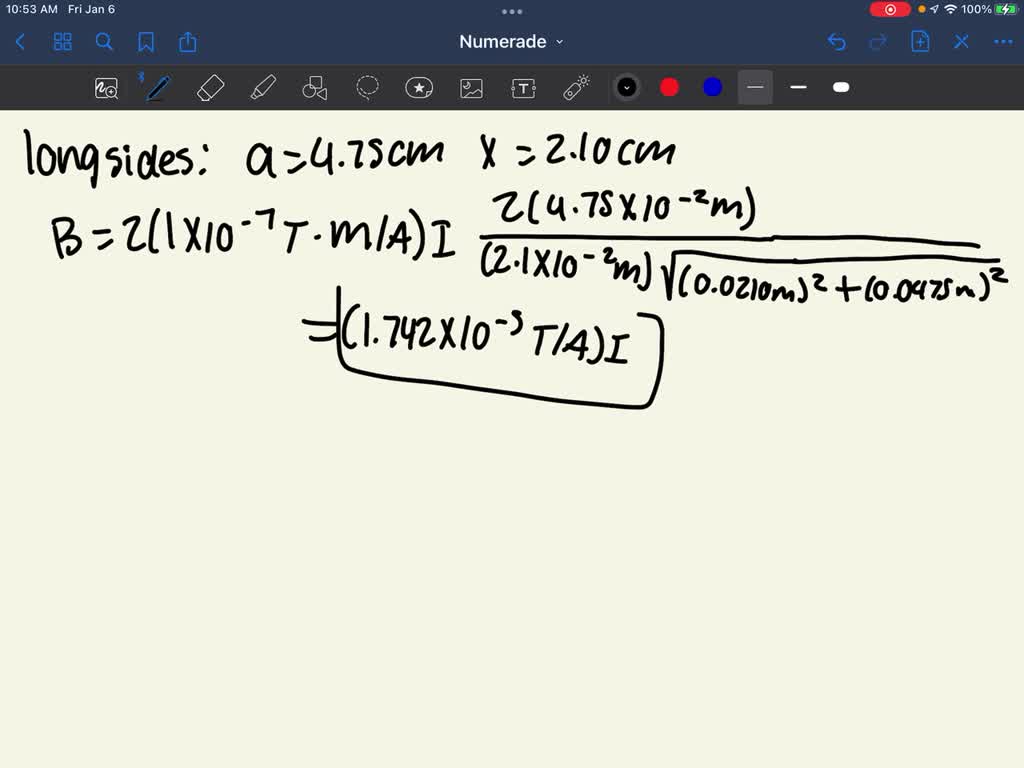
Task: Select the red ink color
Action: (669, 87)
